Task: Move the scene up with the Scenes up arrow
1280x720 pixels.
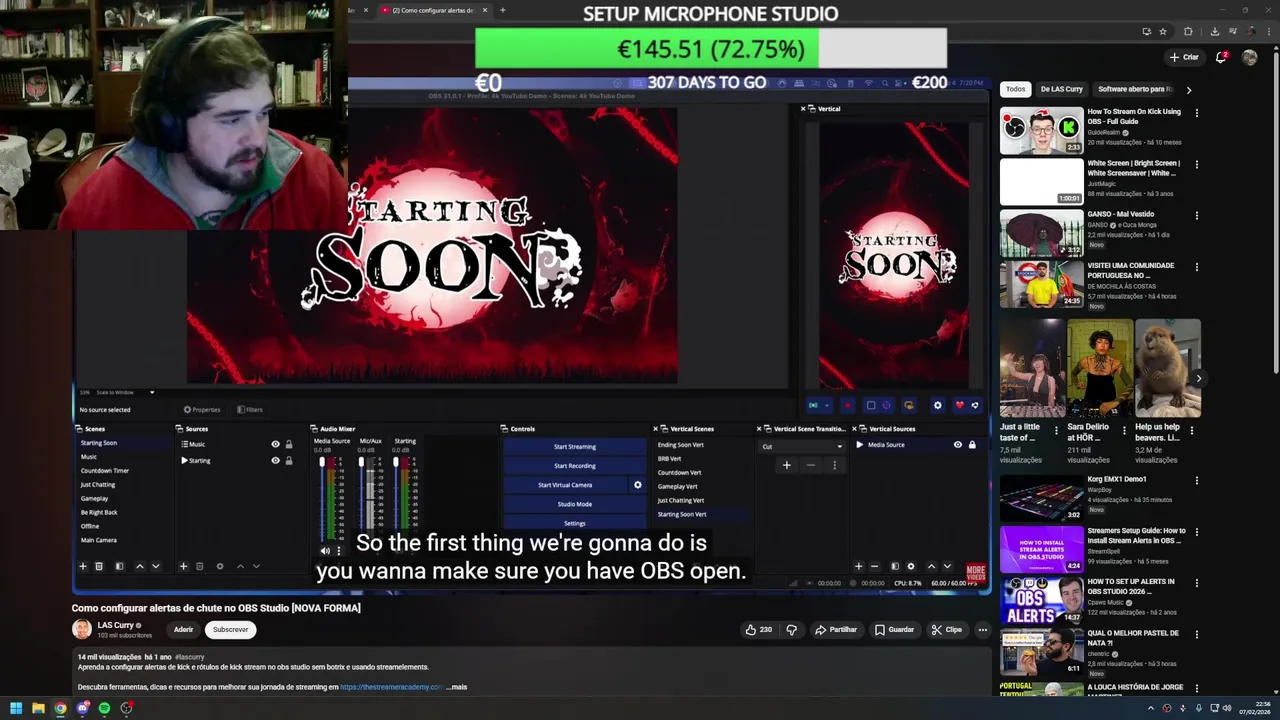Action: 139,566
